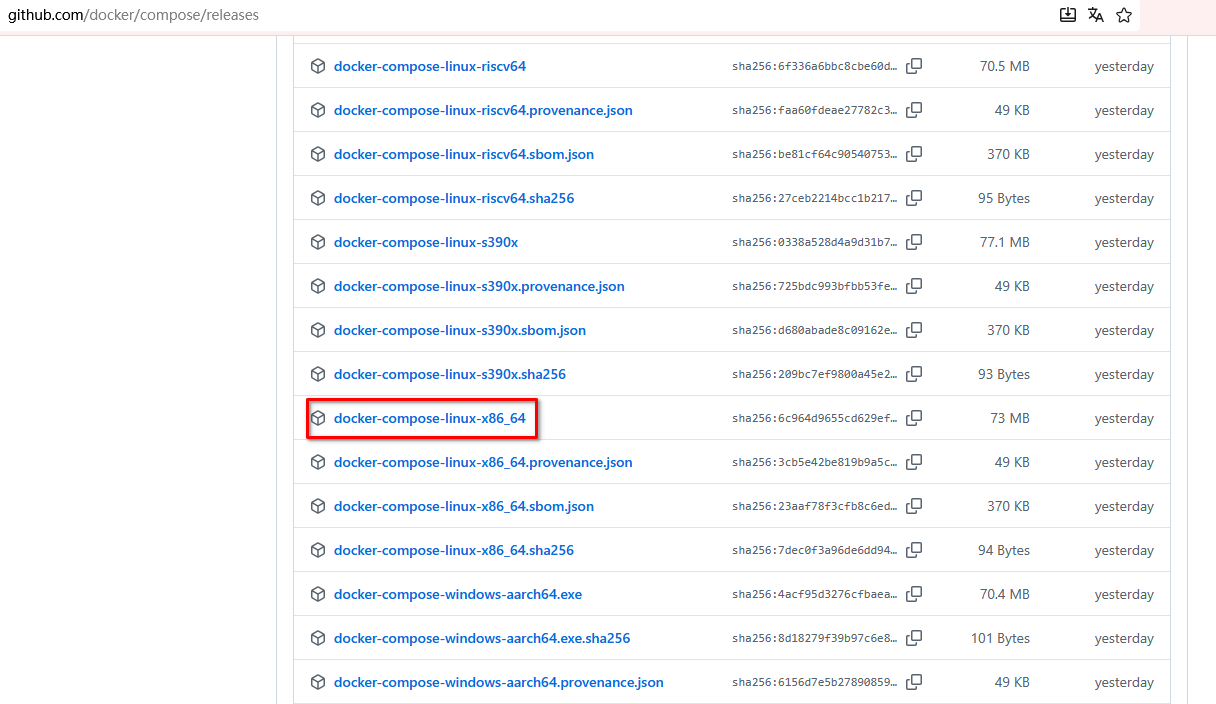Screen dimensions: 1216x704
Task: Copy hash for docker-compose-linux-s390x.sbom.json
Action: 914,330
